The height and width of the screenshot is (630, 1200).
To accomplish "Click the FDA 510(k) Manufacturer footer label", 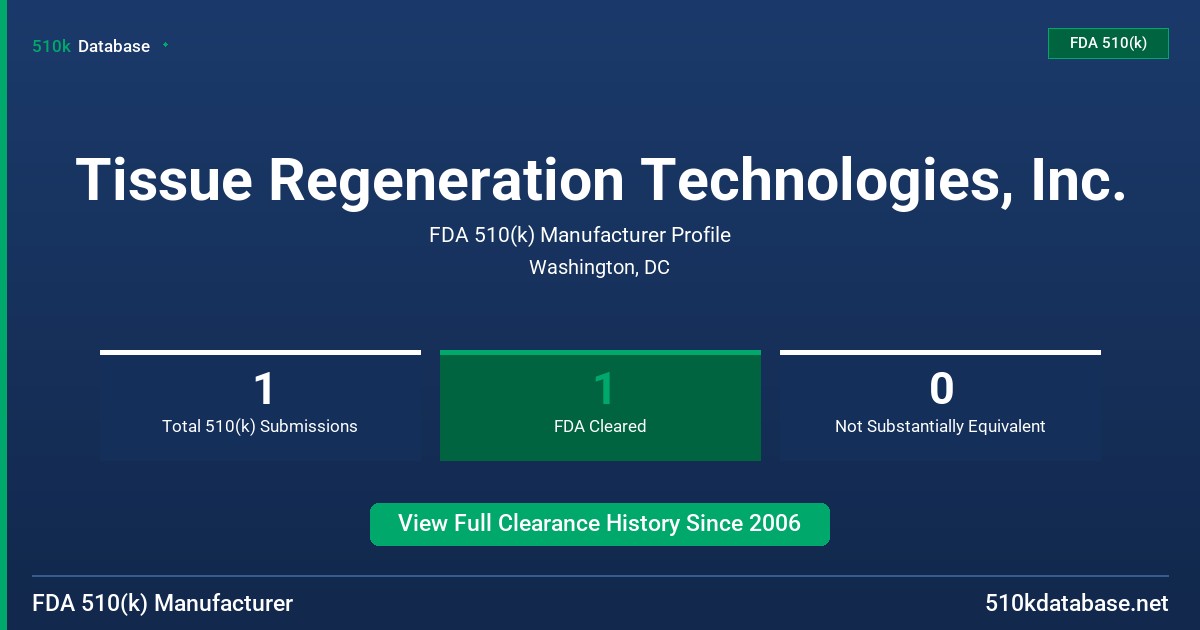I will pos(163,603).
